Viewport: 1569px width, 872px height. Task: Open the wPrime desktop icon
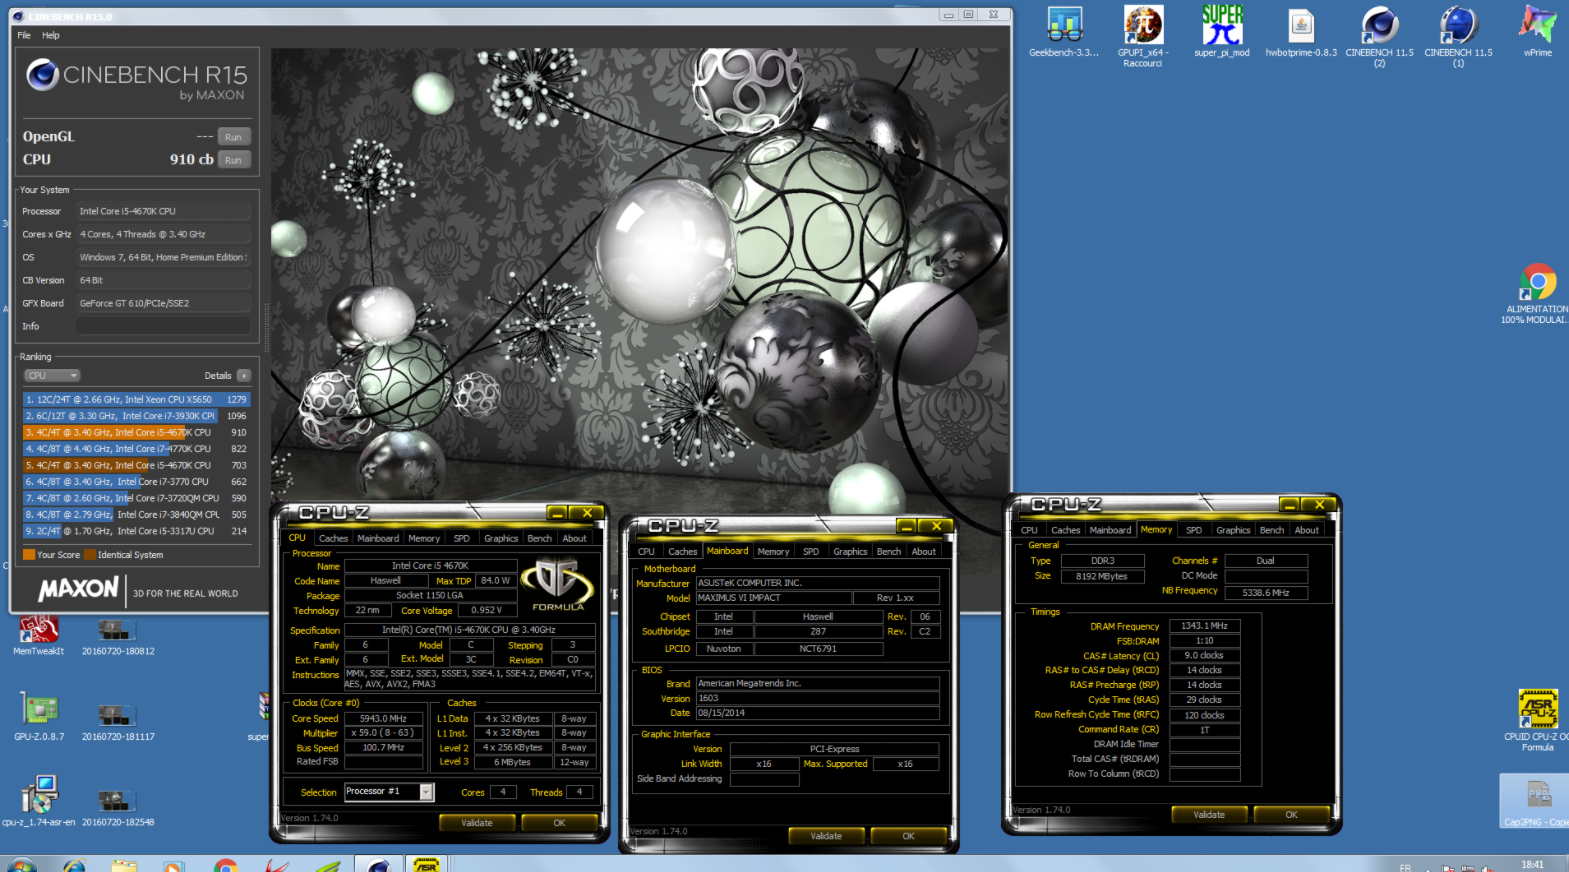click(1537, 32)
